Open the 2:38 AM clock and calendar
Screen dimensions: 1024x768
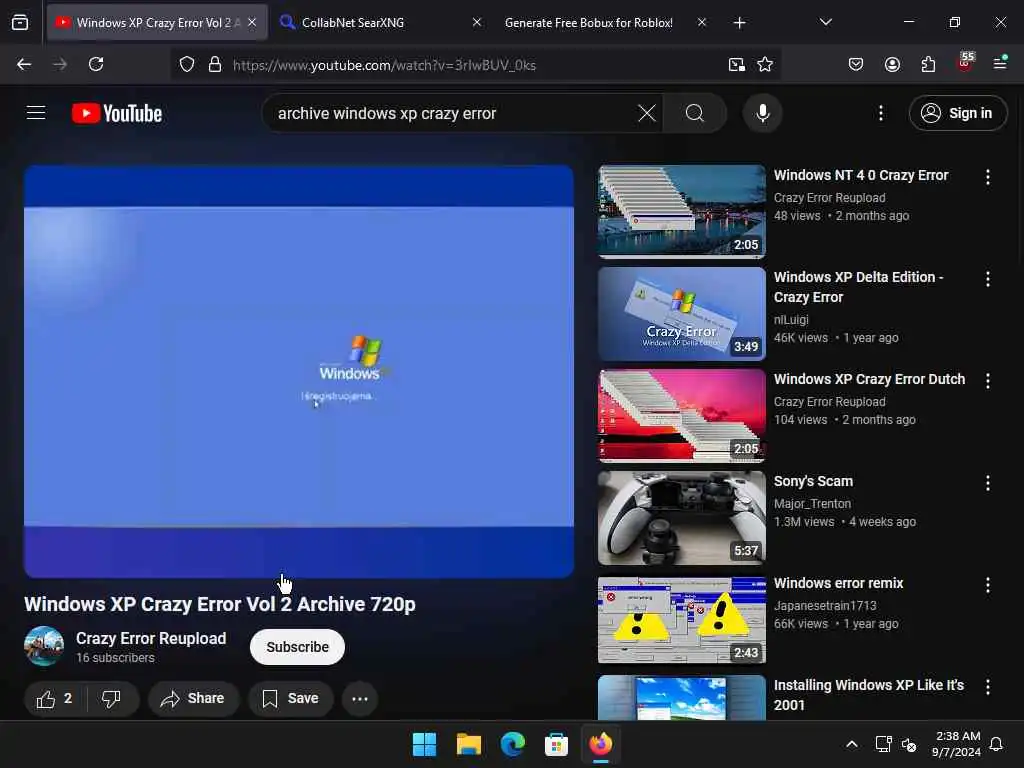956,744
